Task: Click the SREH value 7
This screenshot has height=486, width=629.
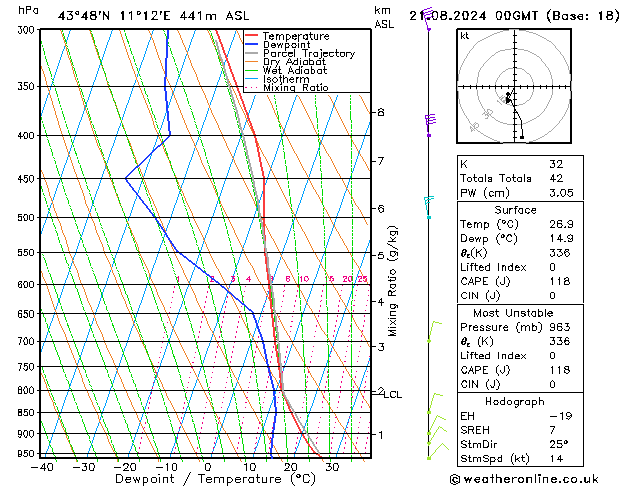Action: 552,430
